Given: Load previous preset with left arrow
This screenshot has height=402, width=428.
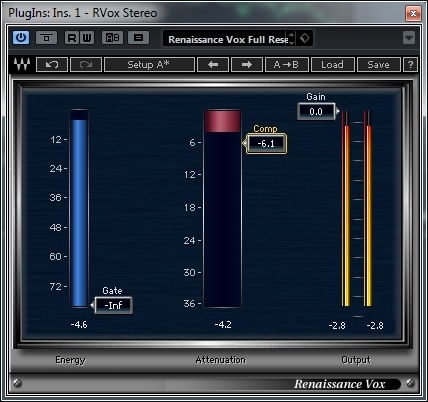Looking at the screenshot, I should coord(213,64).
